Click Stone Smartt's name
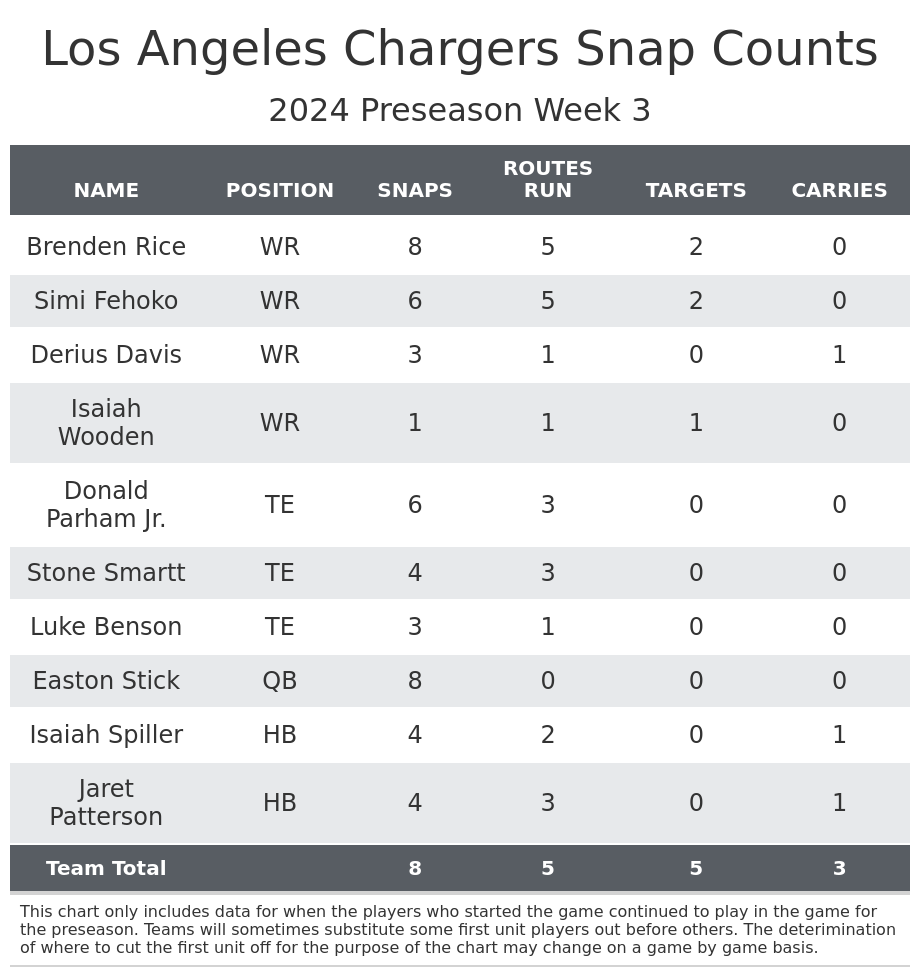Image resolution: width=920 pixels, height=976 pixels. 106,573
